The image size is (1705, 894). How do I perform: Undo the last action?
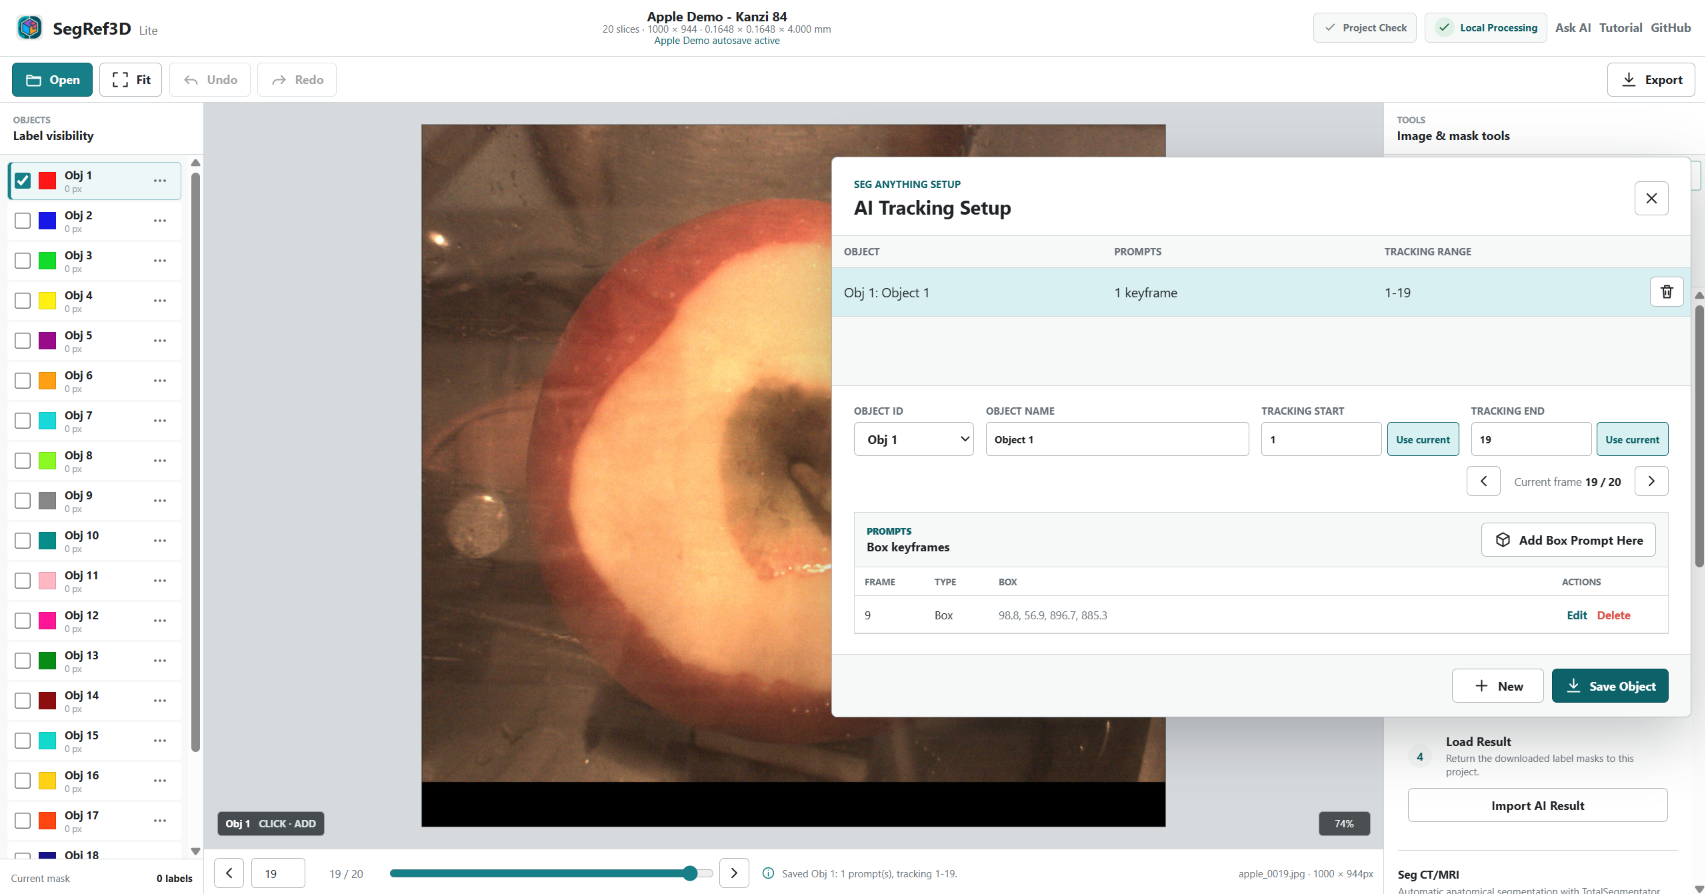click(x=210, y=80)
